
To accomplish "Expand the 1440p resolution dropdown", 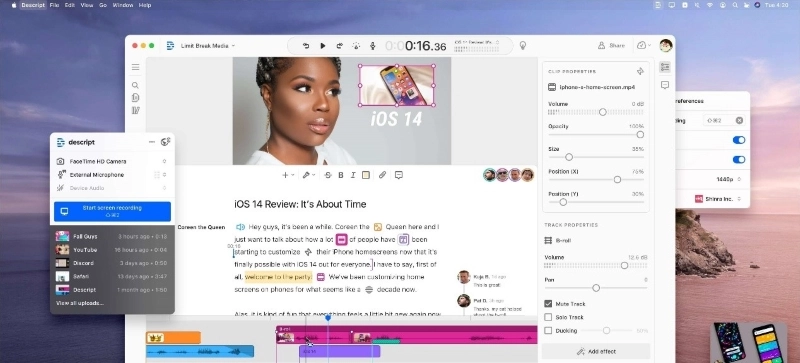I will click(728, 179).
